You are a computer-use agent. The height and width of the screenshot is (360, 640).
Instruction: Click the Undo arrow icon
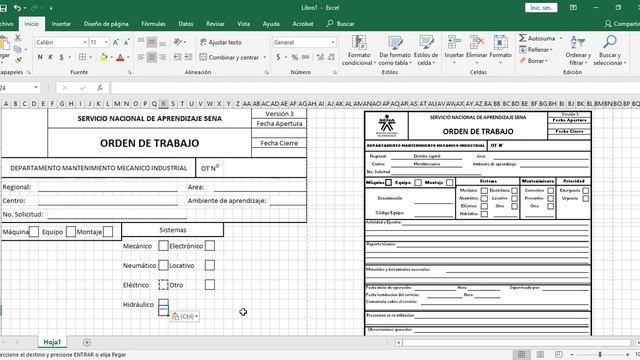point(17,8)
